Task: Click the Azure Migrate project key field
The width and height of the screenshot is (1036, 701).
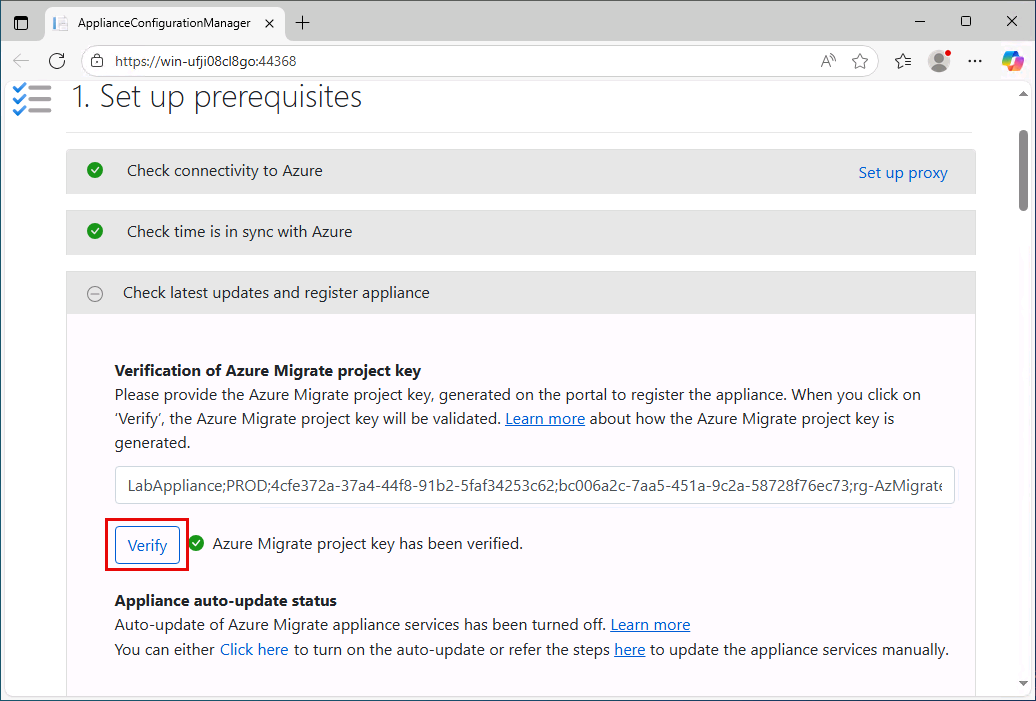Action: click(x=535, y=486)
